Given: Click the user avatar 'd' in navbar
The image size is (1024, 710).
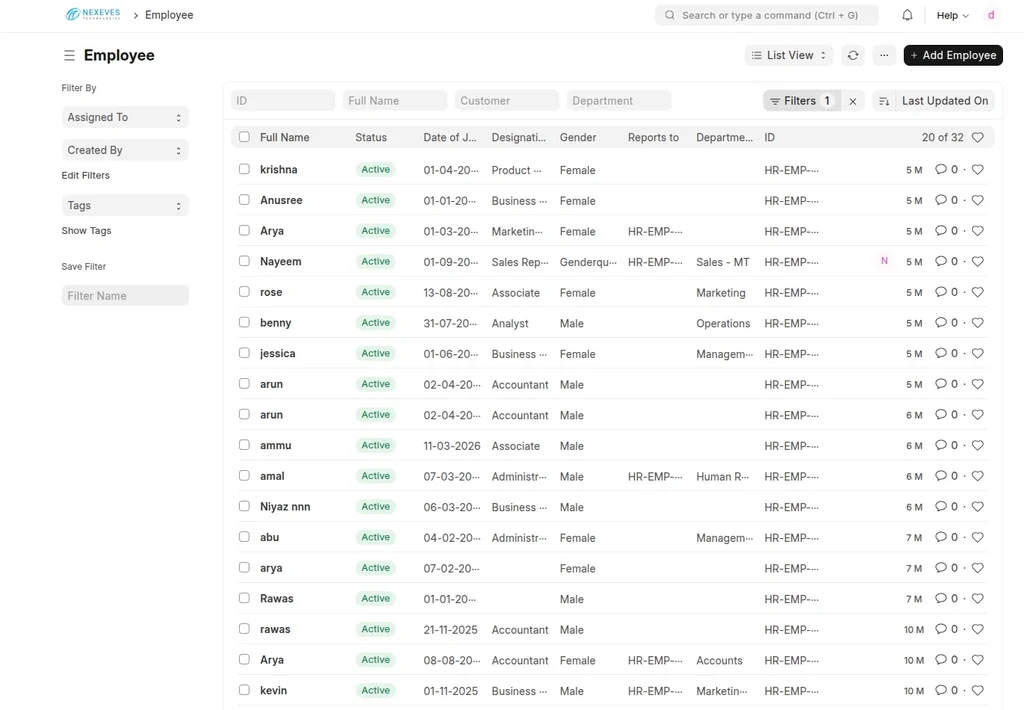Looking at the screenshot, I should [991, 15].
